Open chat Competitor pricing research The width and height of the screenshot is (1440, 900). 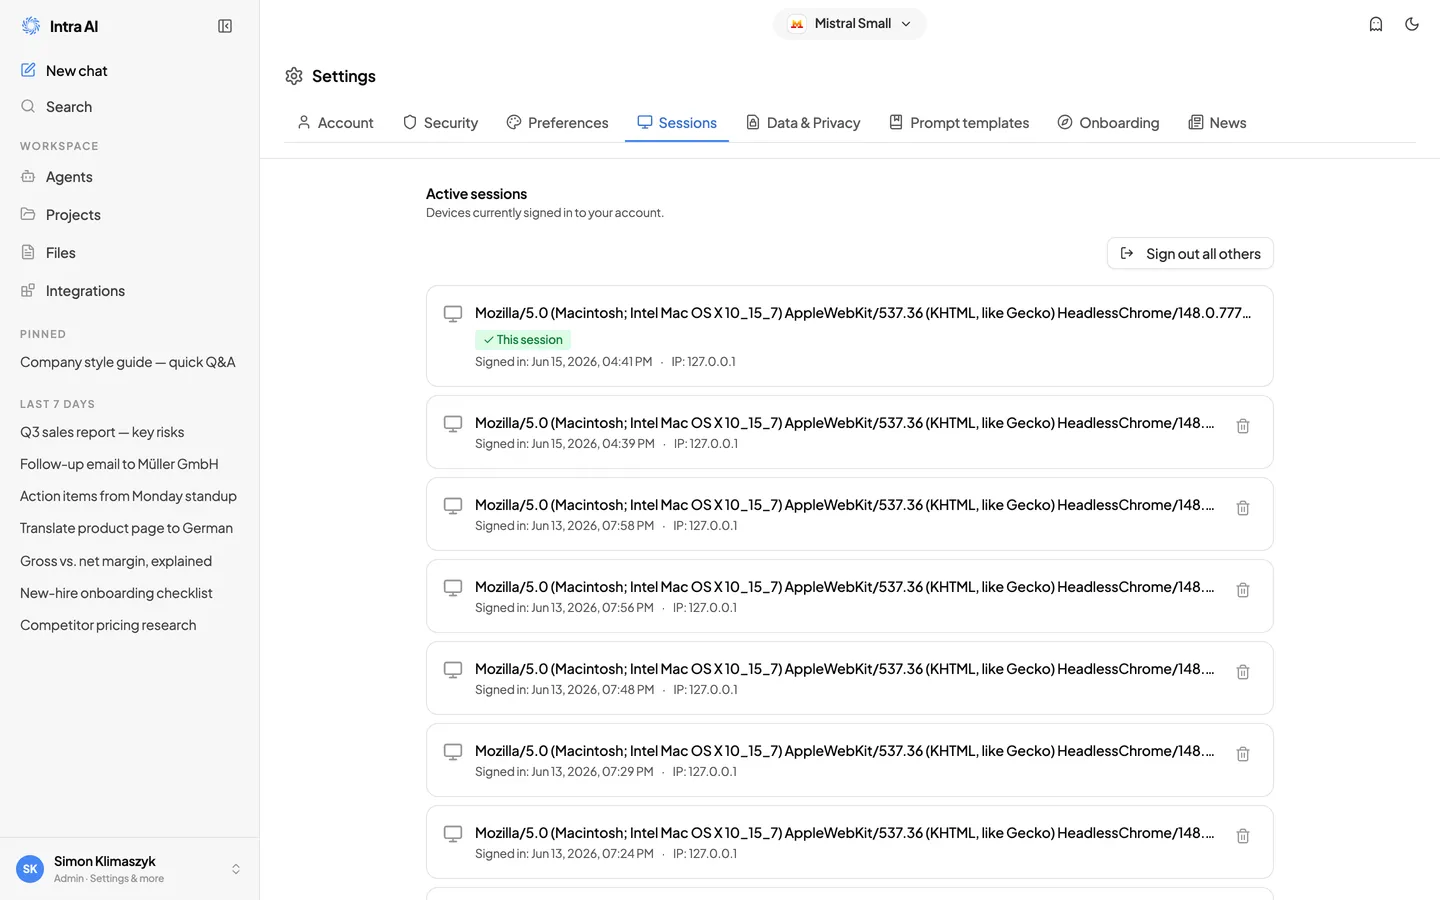[108, 625]
